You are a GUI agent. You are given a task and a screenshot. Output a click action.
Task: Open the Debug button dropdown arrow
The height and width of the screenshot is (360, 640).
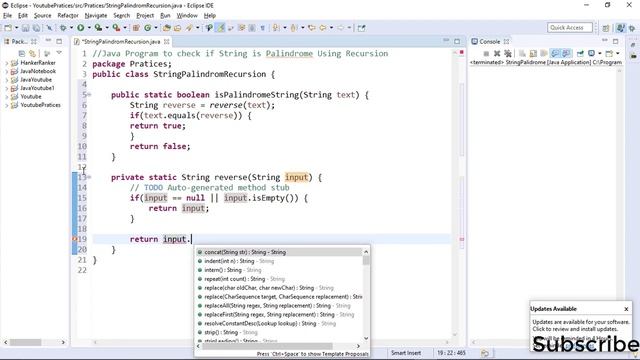pos(71,28)
